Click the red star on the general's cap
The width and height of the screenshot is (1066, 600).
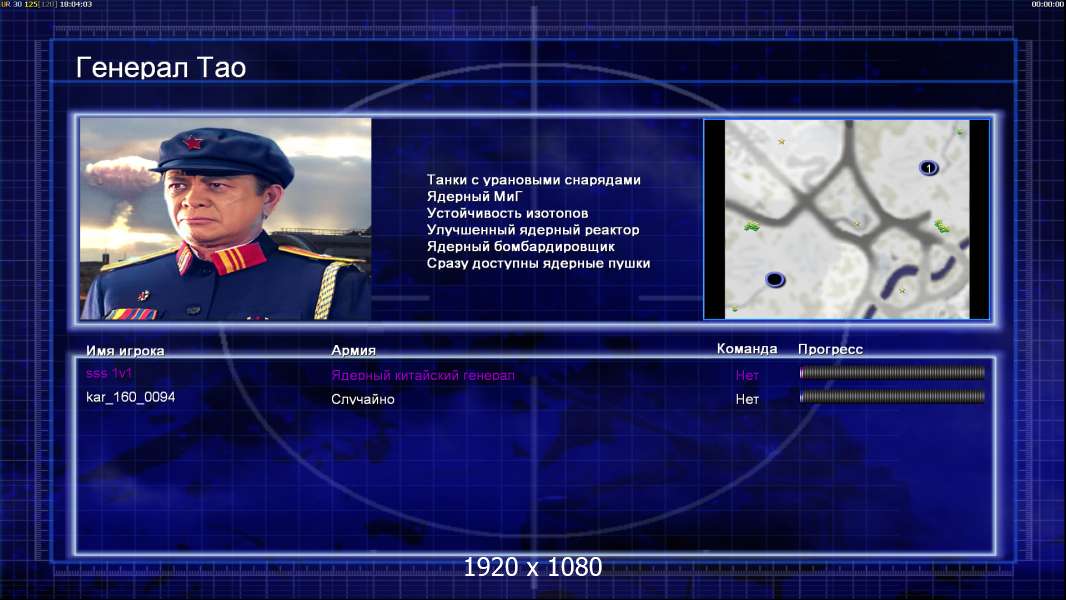(193, 143)
